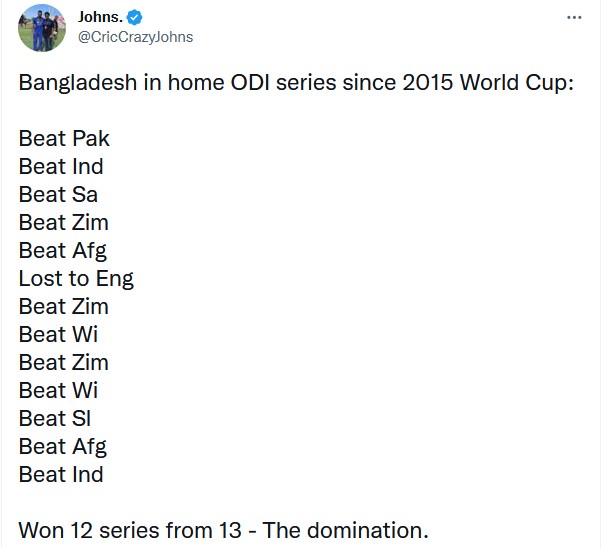This screenshot has height=548, width=603.
Task: Select the word Bangladesh in the headline
Action: (78, 83)
